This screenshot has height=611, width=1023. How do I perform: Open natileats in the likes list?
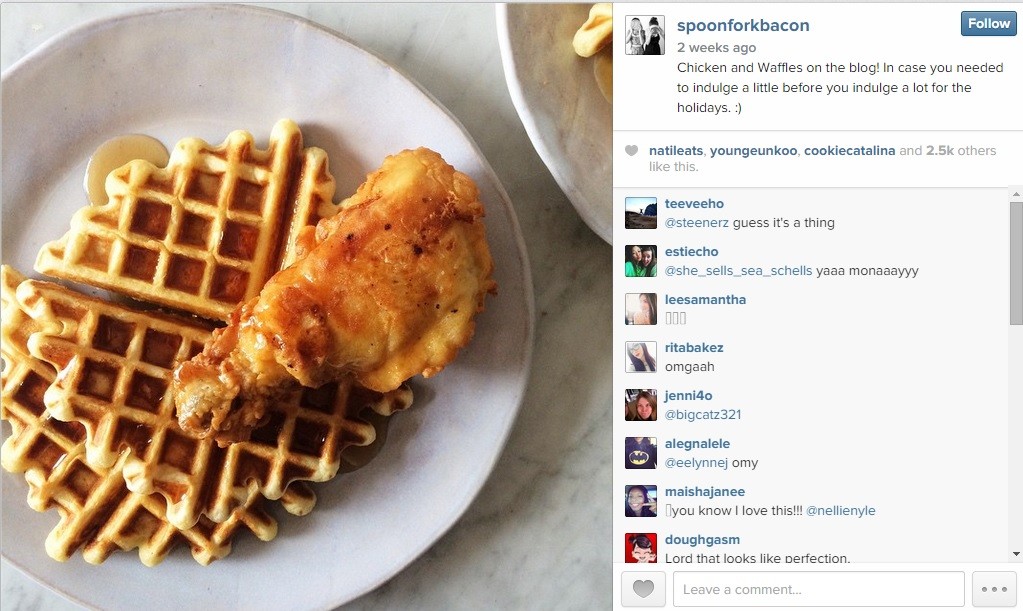676,151
